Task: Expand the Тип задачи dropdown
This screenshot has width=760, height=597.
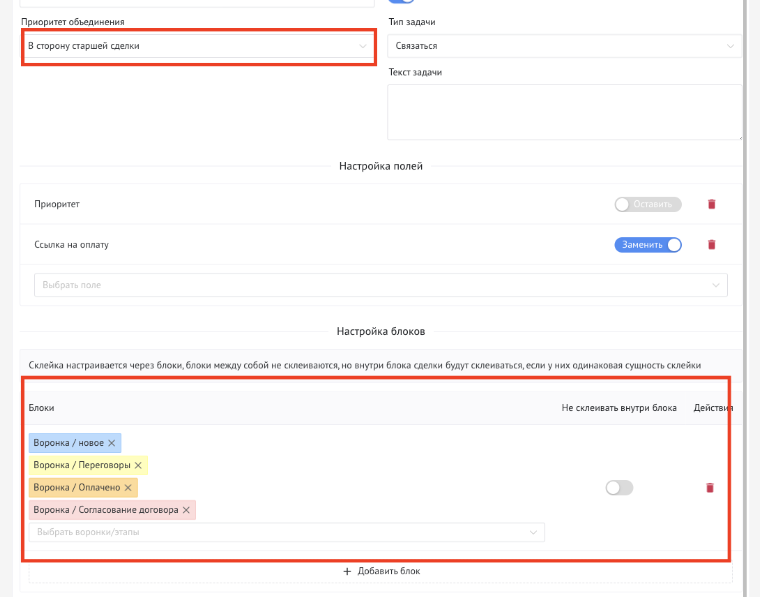Action: (564, 46)
